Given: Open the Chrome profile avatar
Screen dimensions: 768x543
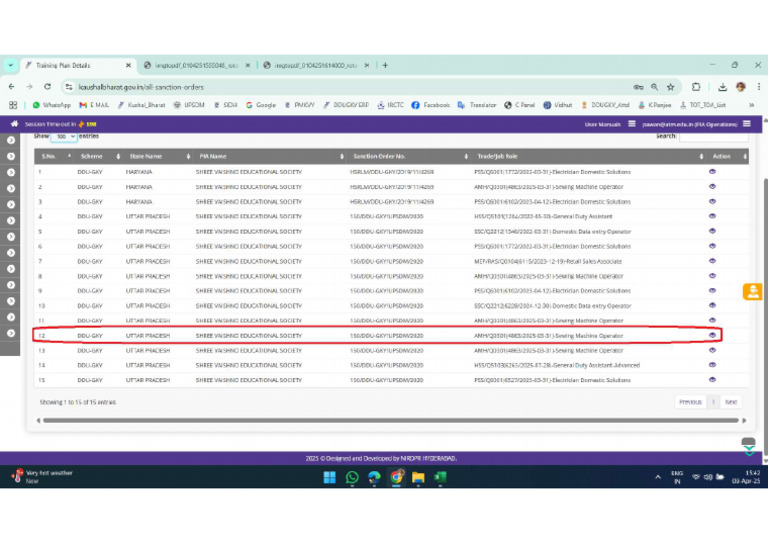Looking at the screenshot, I should 741,87.
